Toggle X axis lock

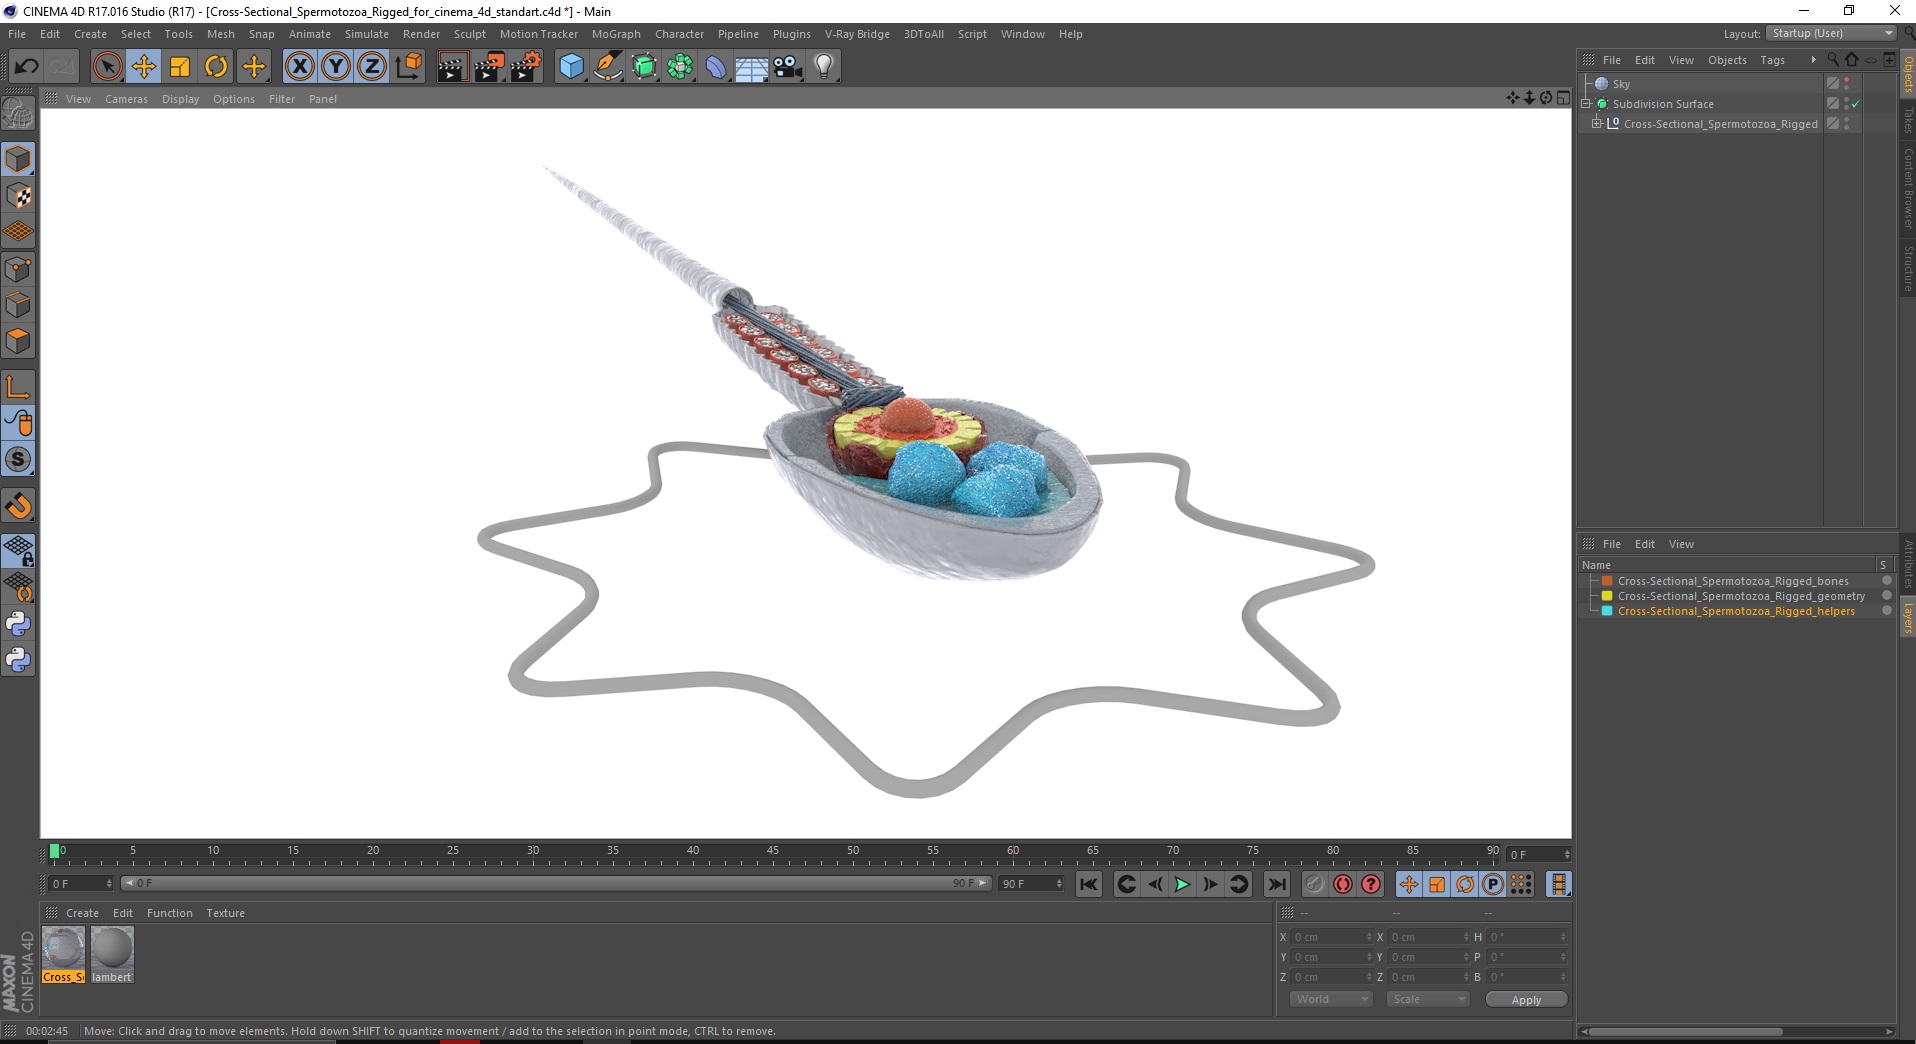(x=299, y=67)
